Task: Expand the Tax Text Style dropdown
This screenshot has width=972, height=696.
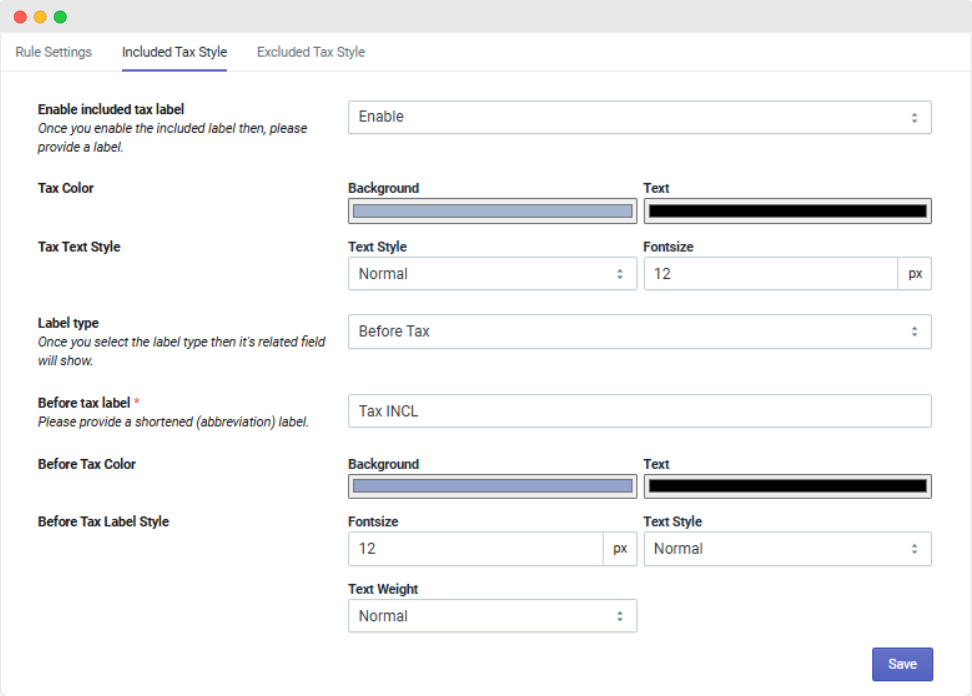Action: click(492, 274)
